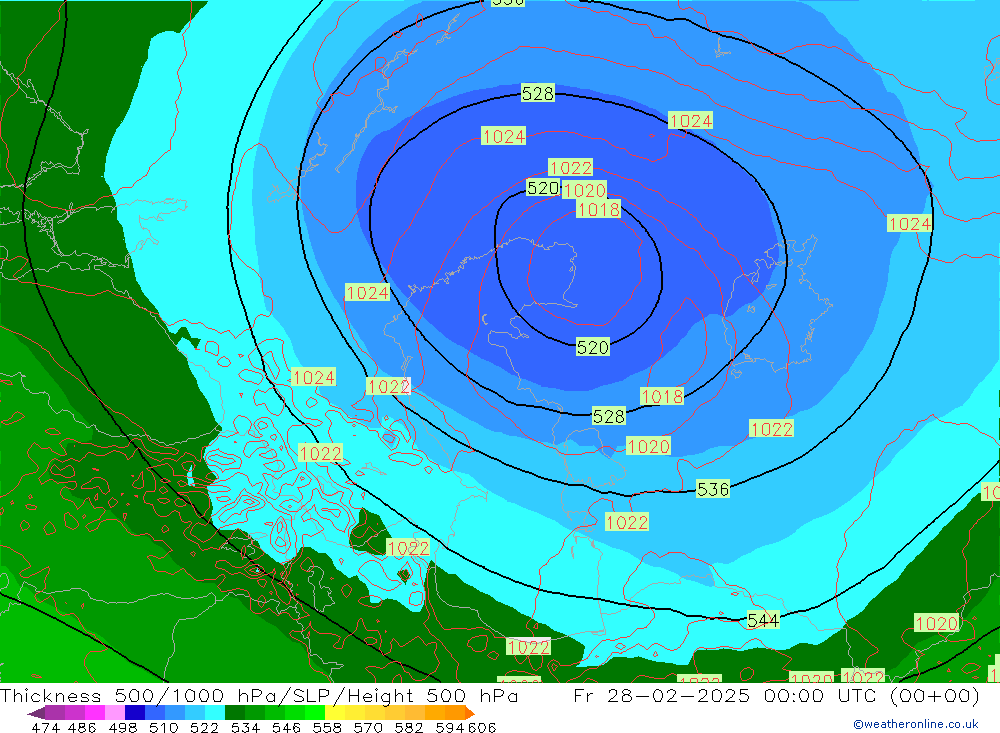Select the yellow 558 legend swatch
The width and height of the screenshot is (1000, 733).
(x=335, y=713)
